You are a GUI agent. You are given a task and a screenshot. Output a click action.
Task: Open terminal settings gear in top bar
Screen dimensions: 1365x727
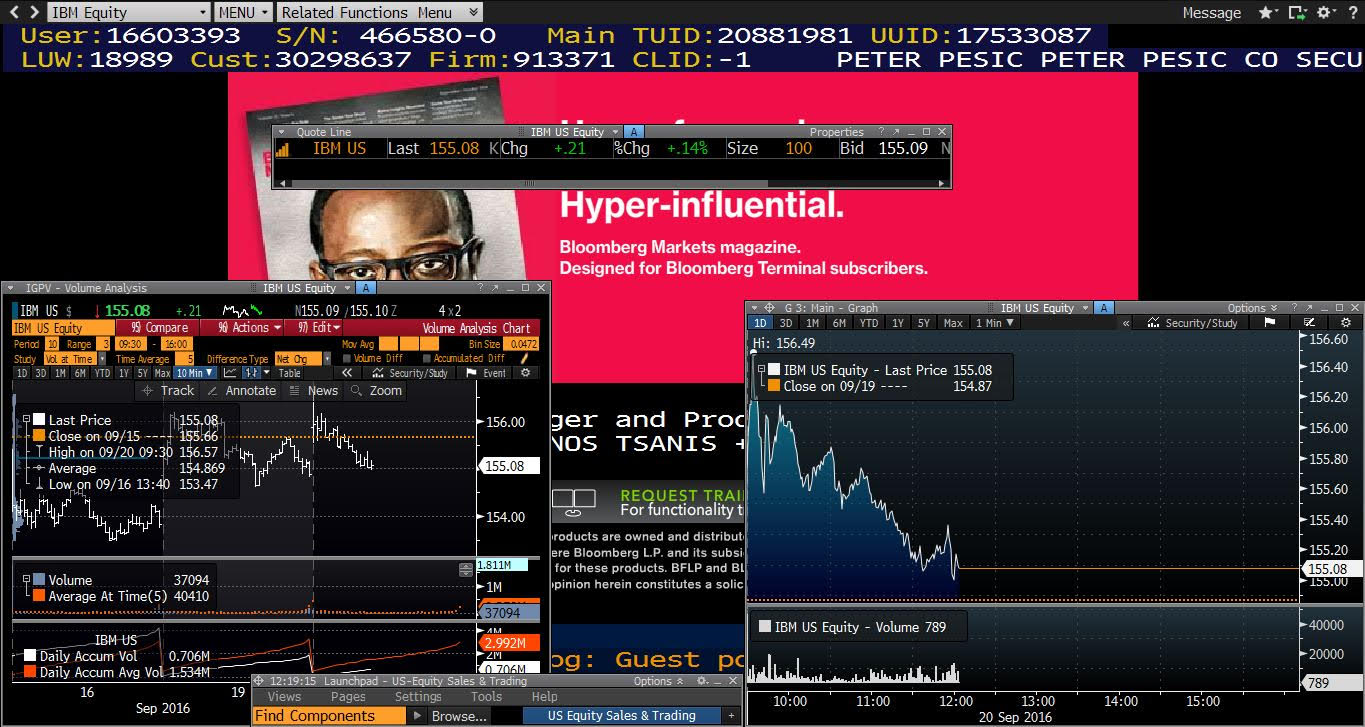click(1326, 13)
